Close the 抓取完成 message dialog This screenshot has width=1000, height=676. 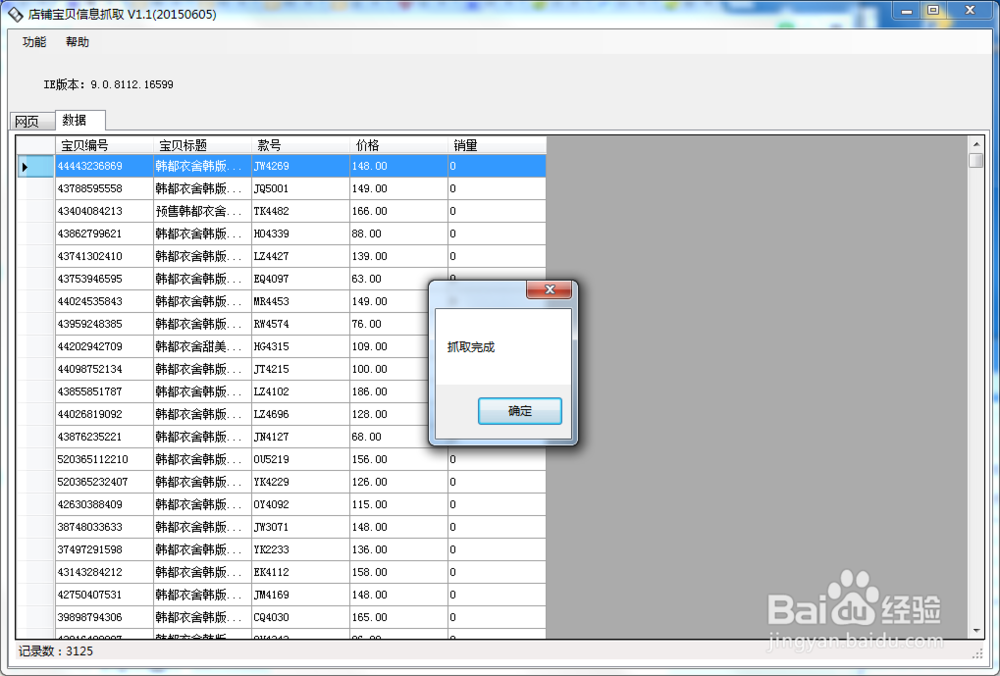(x=549, y=289)
